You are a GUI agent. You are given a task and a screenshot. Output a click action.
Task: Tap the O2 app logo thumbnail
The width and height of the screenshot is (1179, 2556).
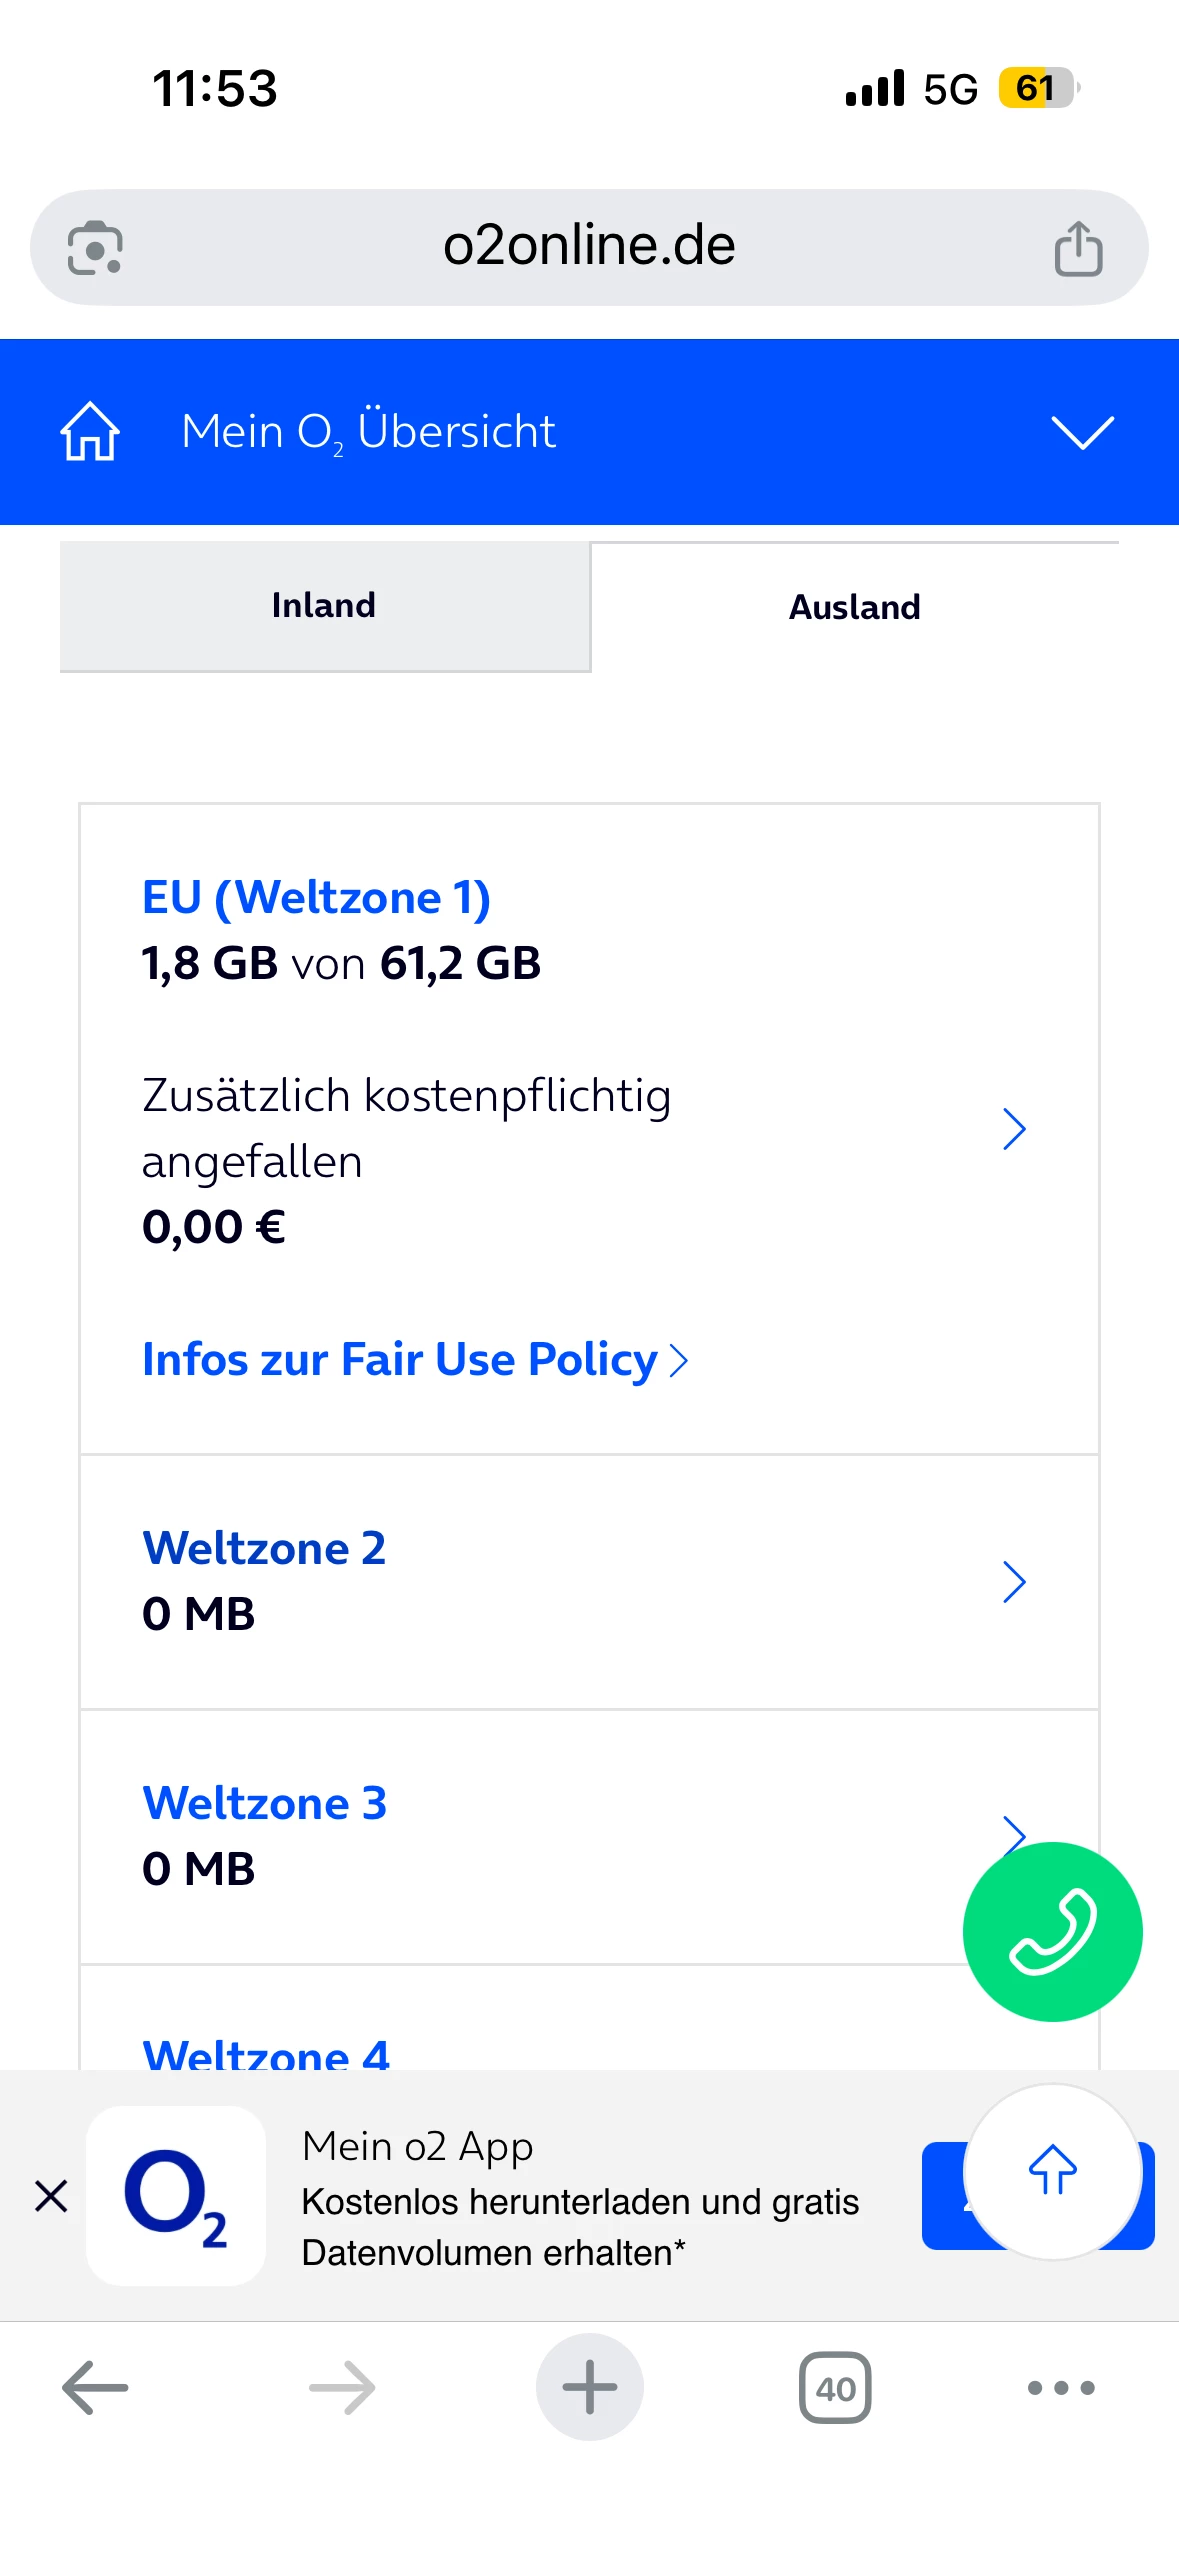[176, 2196]
